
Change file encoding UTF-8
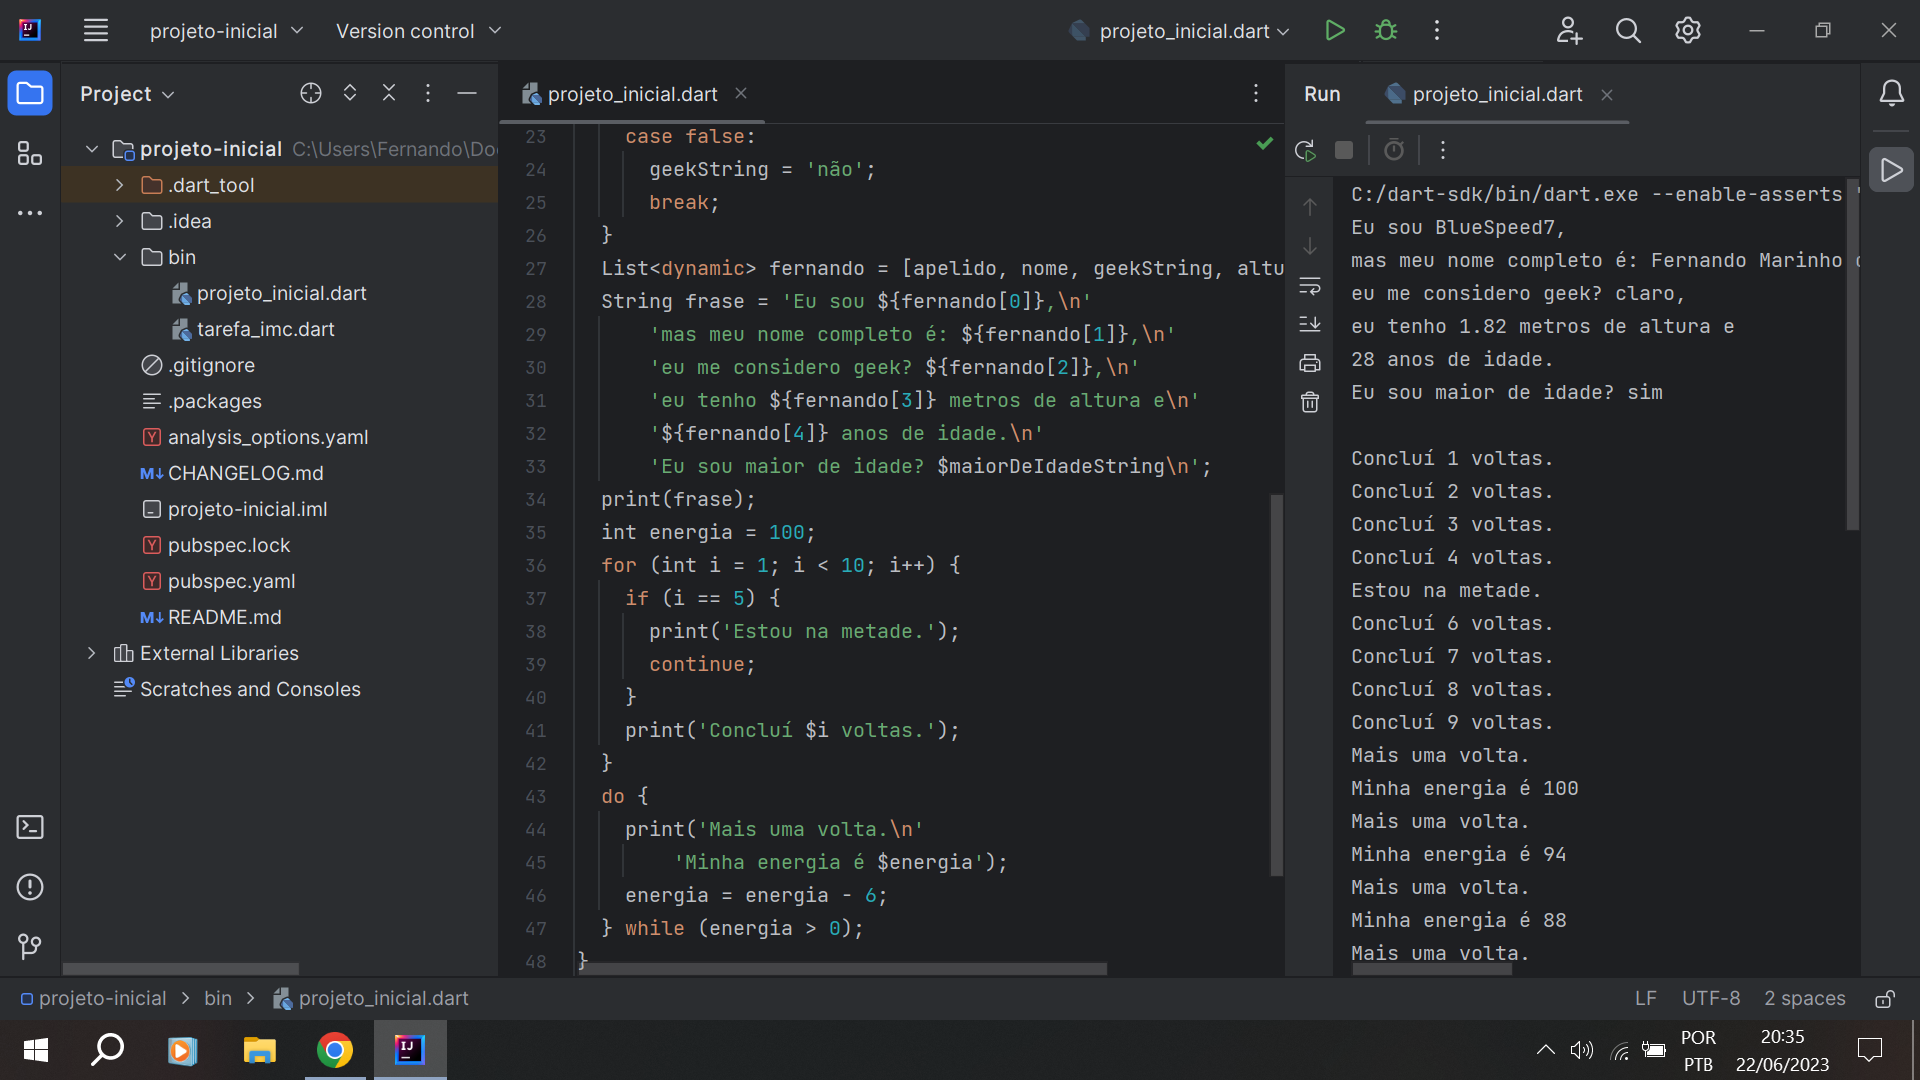[1711, 998]
